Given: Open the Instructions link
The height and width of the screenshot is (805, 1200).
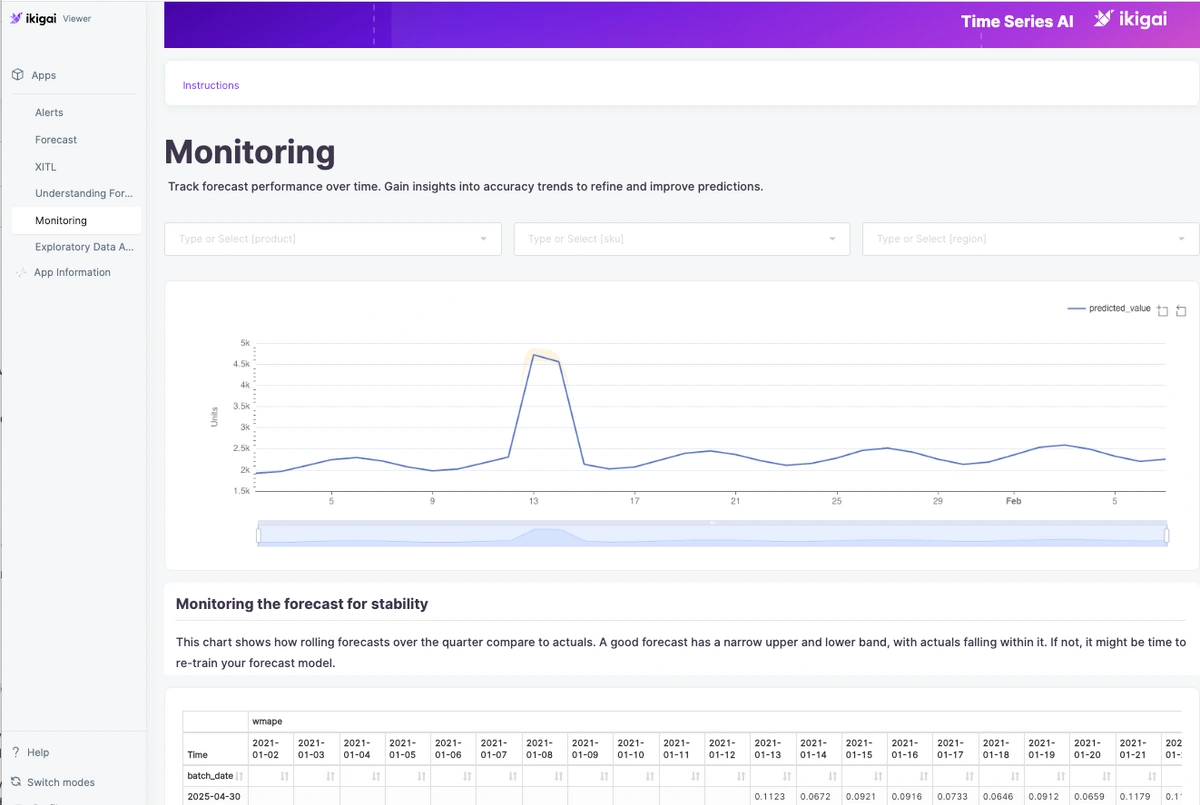Looking at the screenshot, I should click(211, 86).
